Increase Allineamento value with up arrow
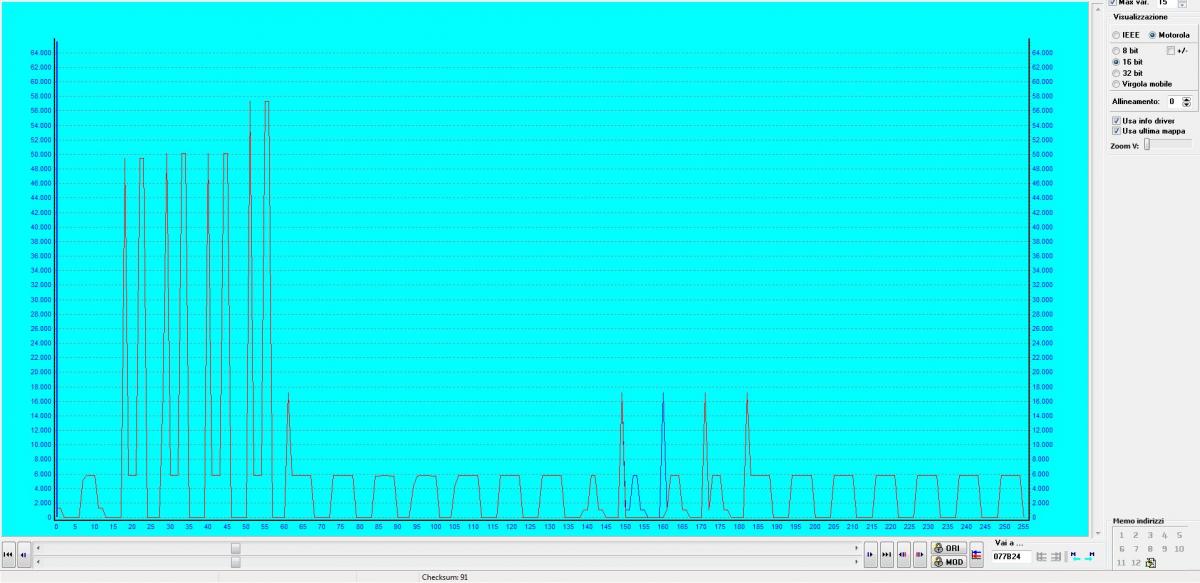Viewport: 1200px width, 583px height. tap(1186, 99)
